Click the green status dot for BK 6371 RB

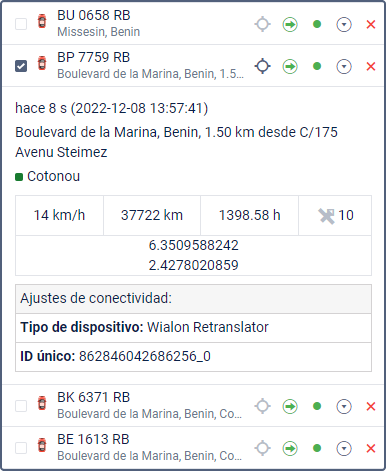click(317, 406)
